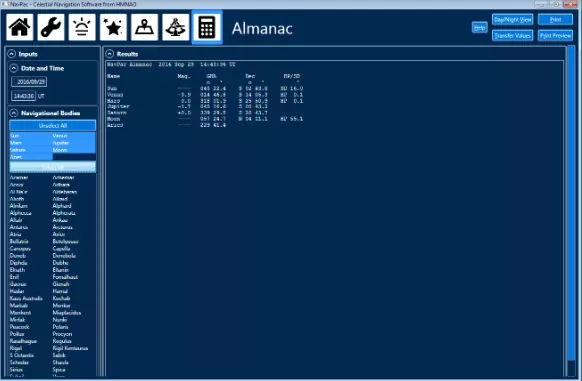
Task: Select the star Hamal
Action: click(60, 292)
